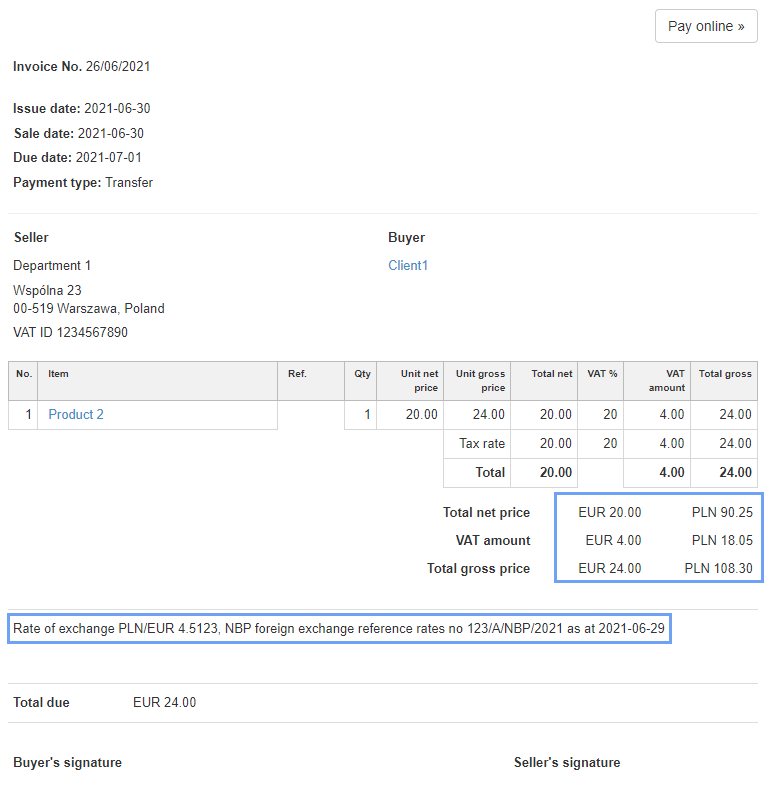Click the 00-519 Warszawa, Poland line

click(89, 308)
